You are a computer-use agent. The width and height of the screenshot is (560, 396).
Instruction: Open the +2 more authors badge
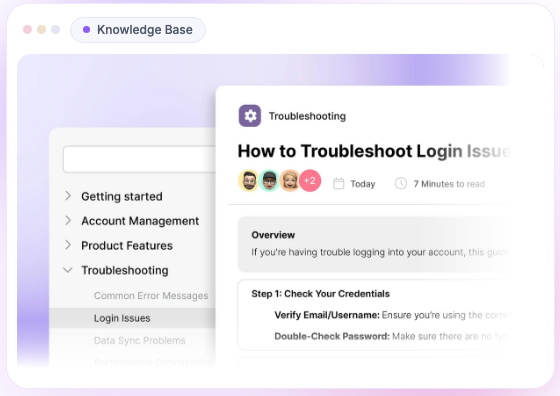point(310,181)
